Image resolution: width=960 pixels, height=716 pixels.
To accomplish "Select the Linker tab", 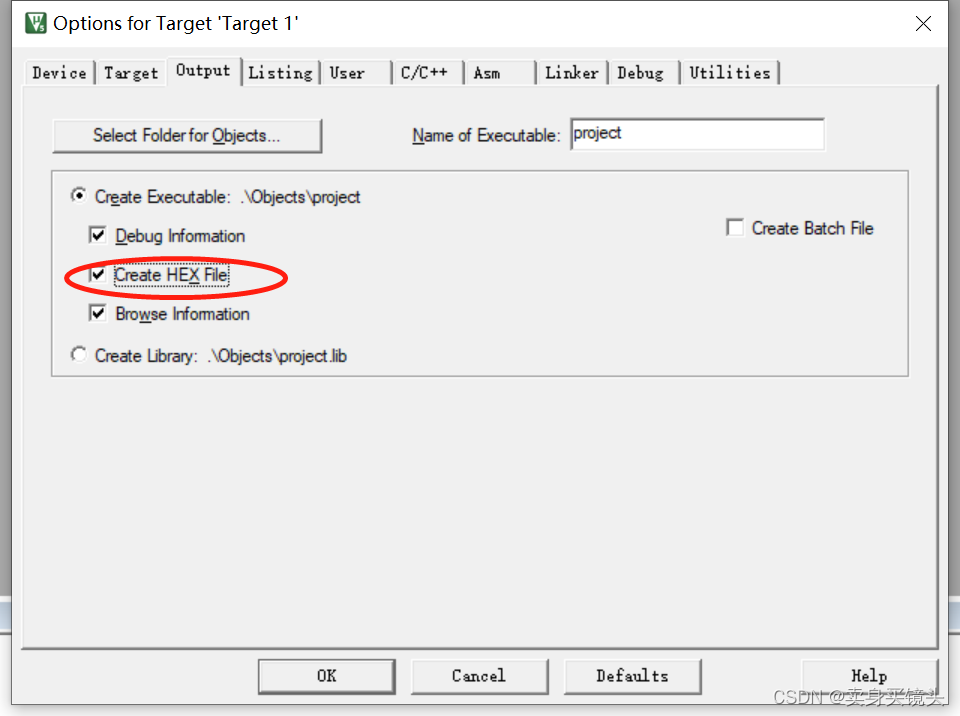I will coord(572,73).
